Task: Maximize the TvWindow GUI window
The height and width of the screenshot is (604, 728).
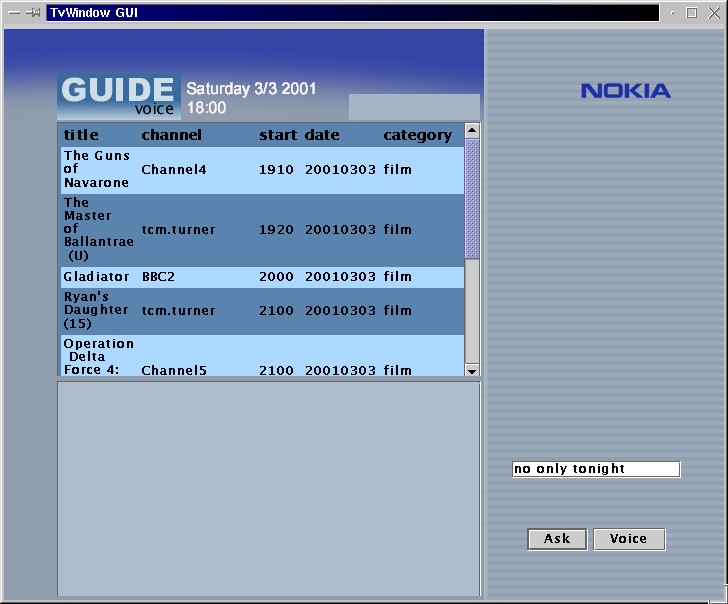Action: point(692,13)
